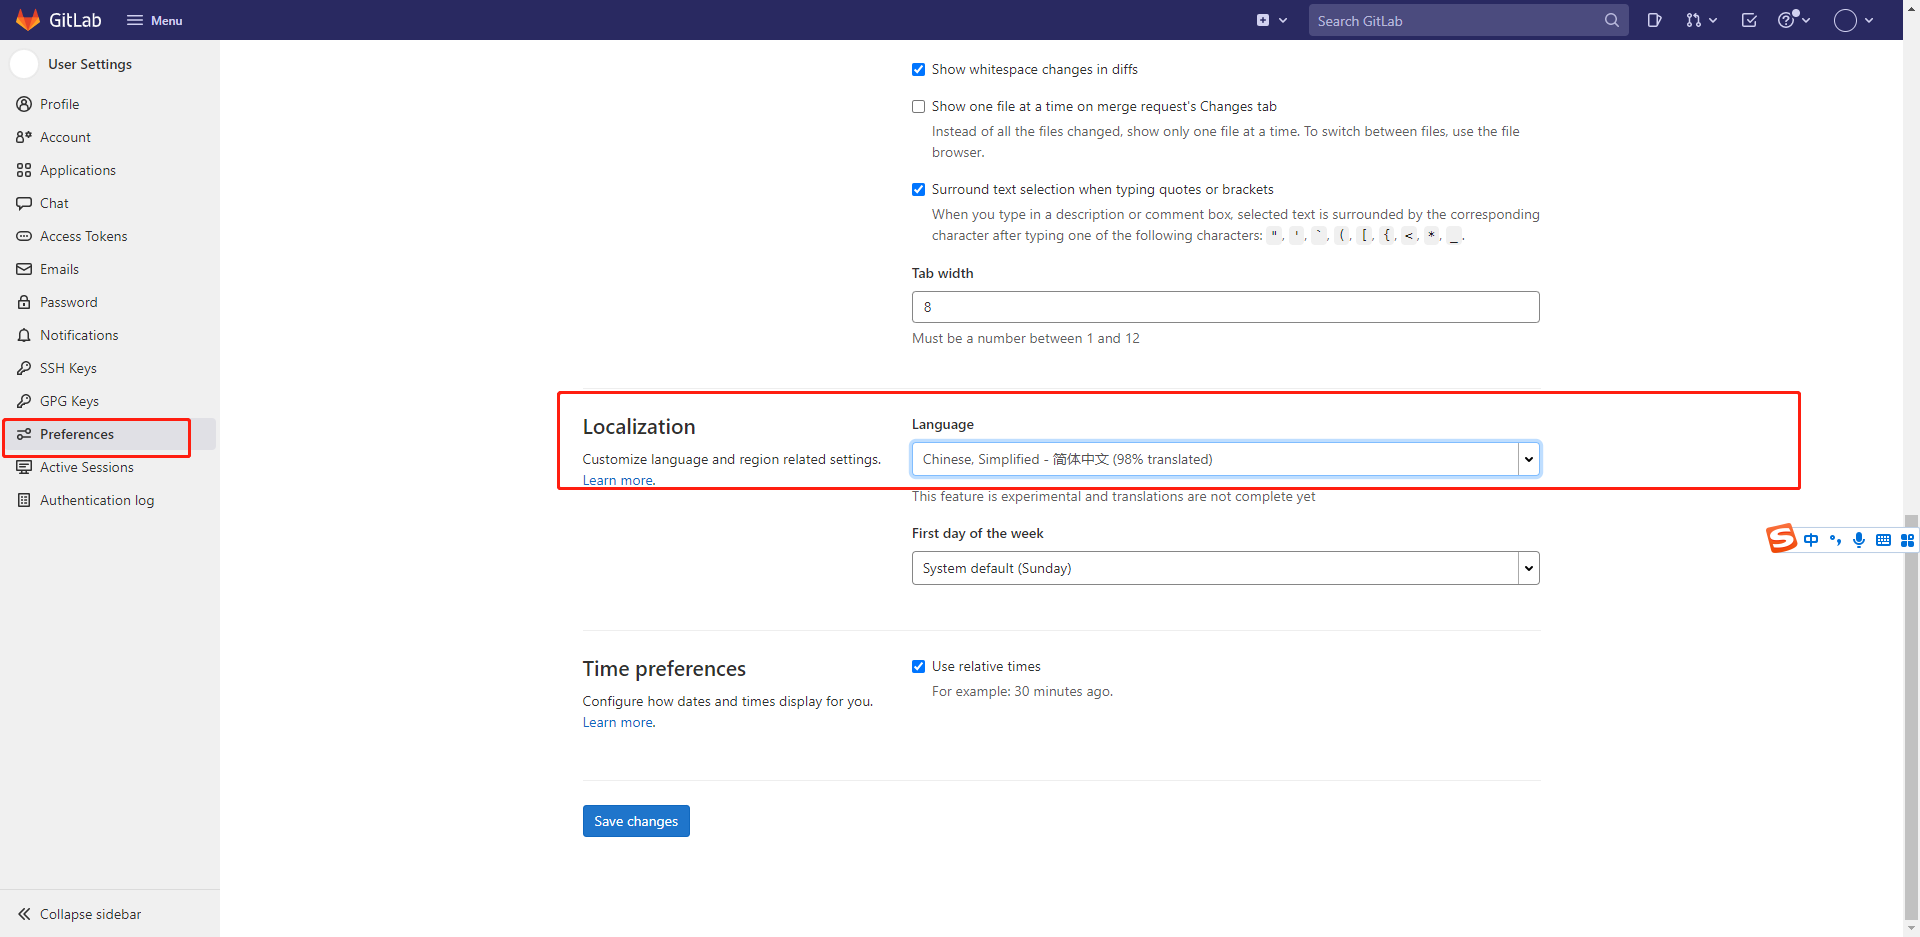
Task: Uncheck Show whitespace changes in diffs
Action: pyautogui.click(x=918, y=69)
